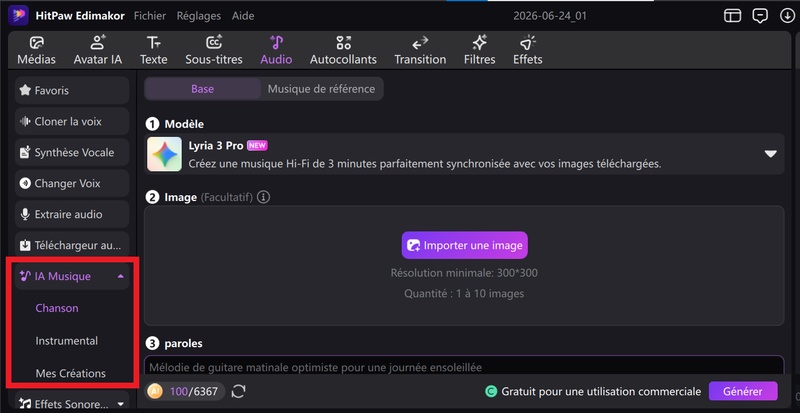This screenshot has width=800, height=413.
Task: Switch to Musique de référence tab
Action: [321, 89]
